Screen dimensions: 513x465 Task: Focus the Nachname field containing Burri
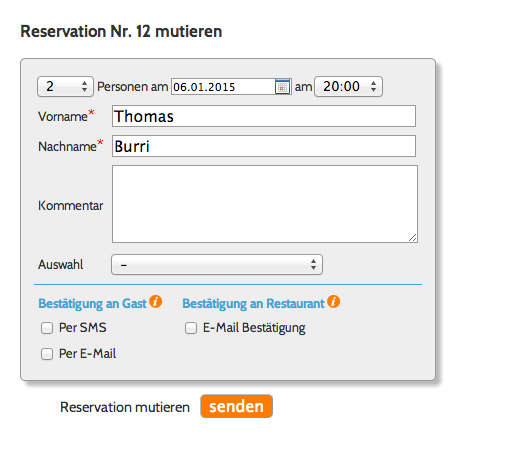[264, 146]
